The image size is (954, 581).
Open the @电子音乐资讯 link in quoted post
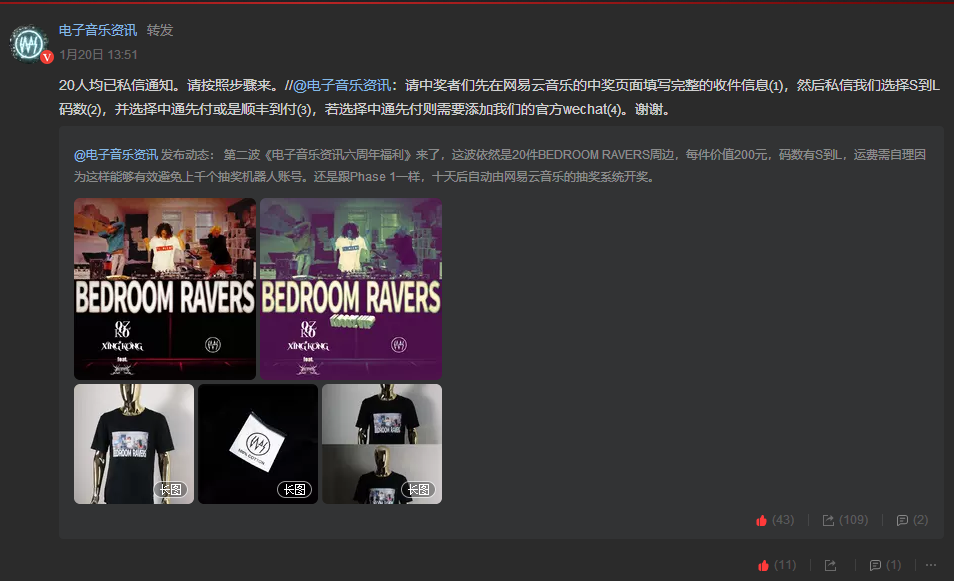(x=116, y=155)
